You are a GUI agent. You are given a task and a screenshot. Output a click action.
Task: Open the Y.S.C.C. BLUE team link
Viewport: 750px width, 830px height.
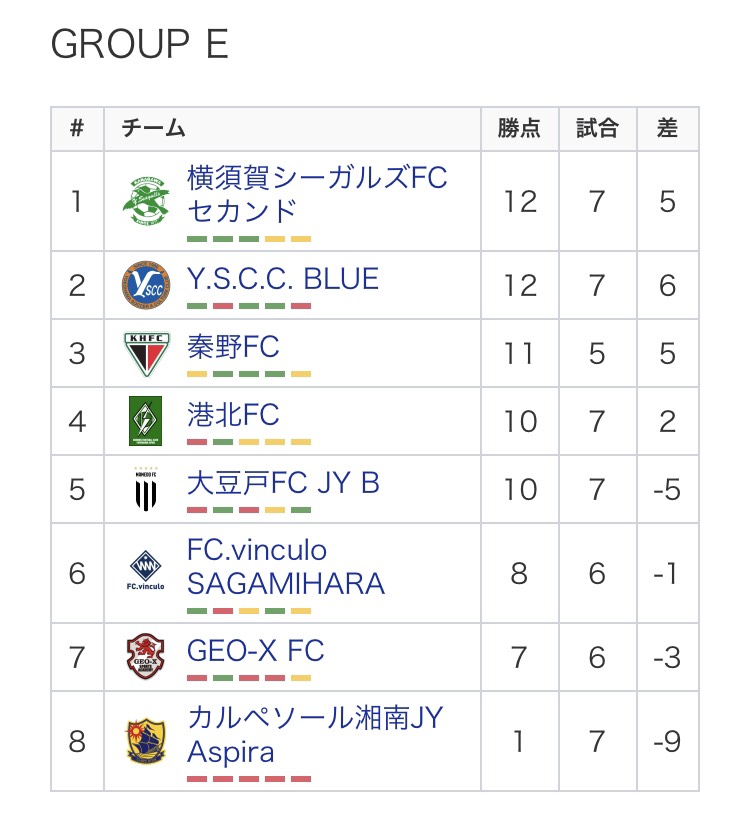point(283,279)
